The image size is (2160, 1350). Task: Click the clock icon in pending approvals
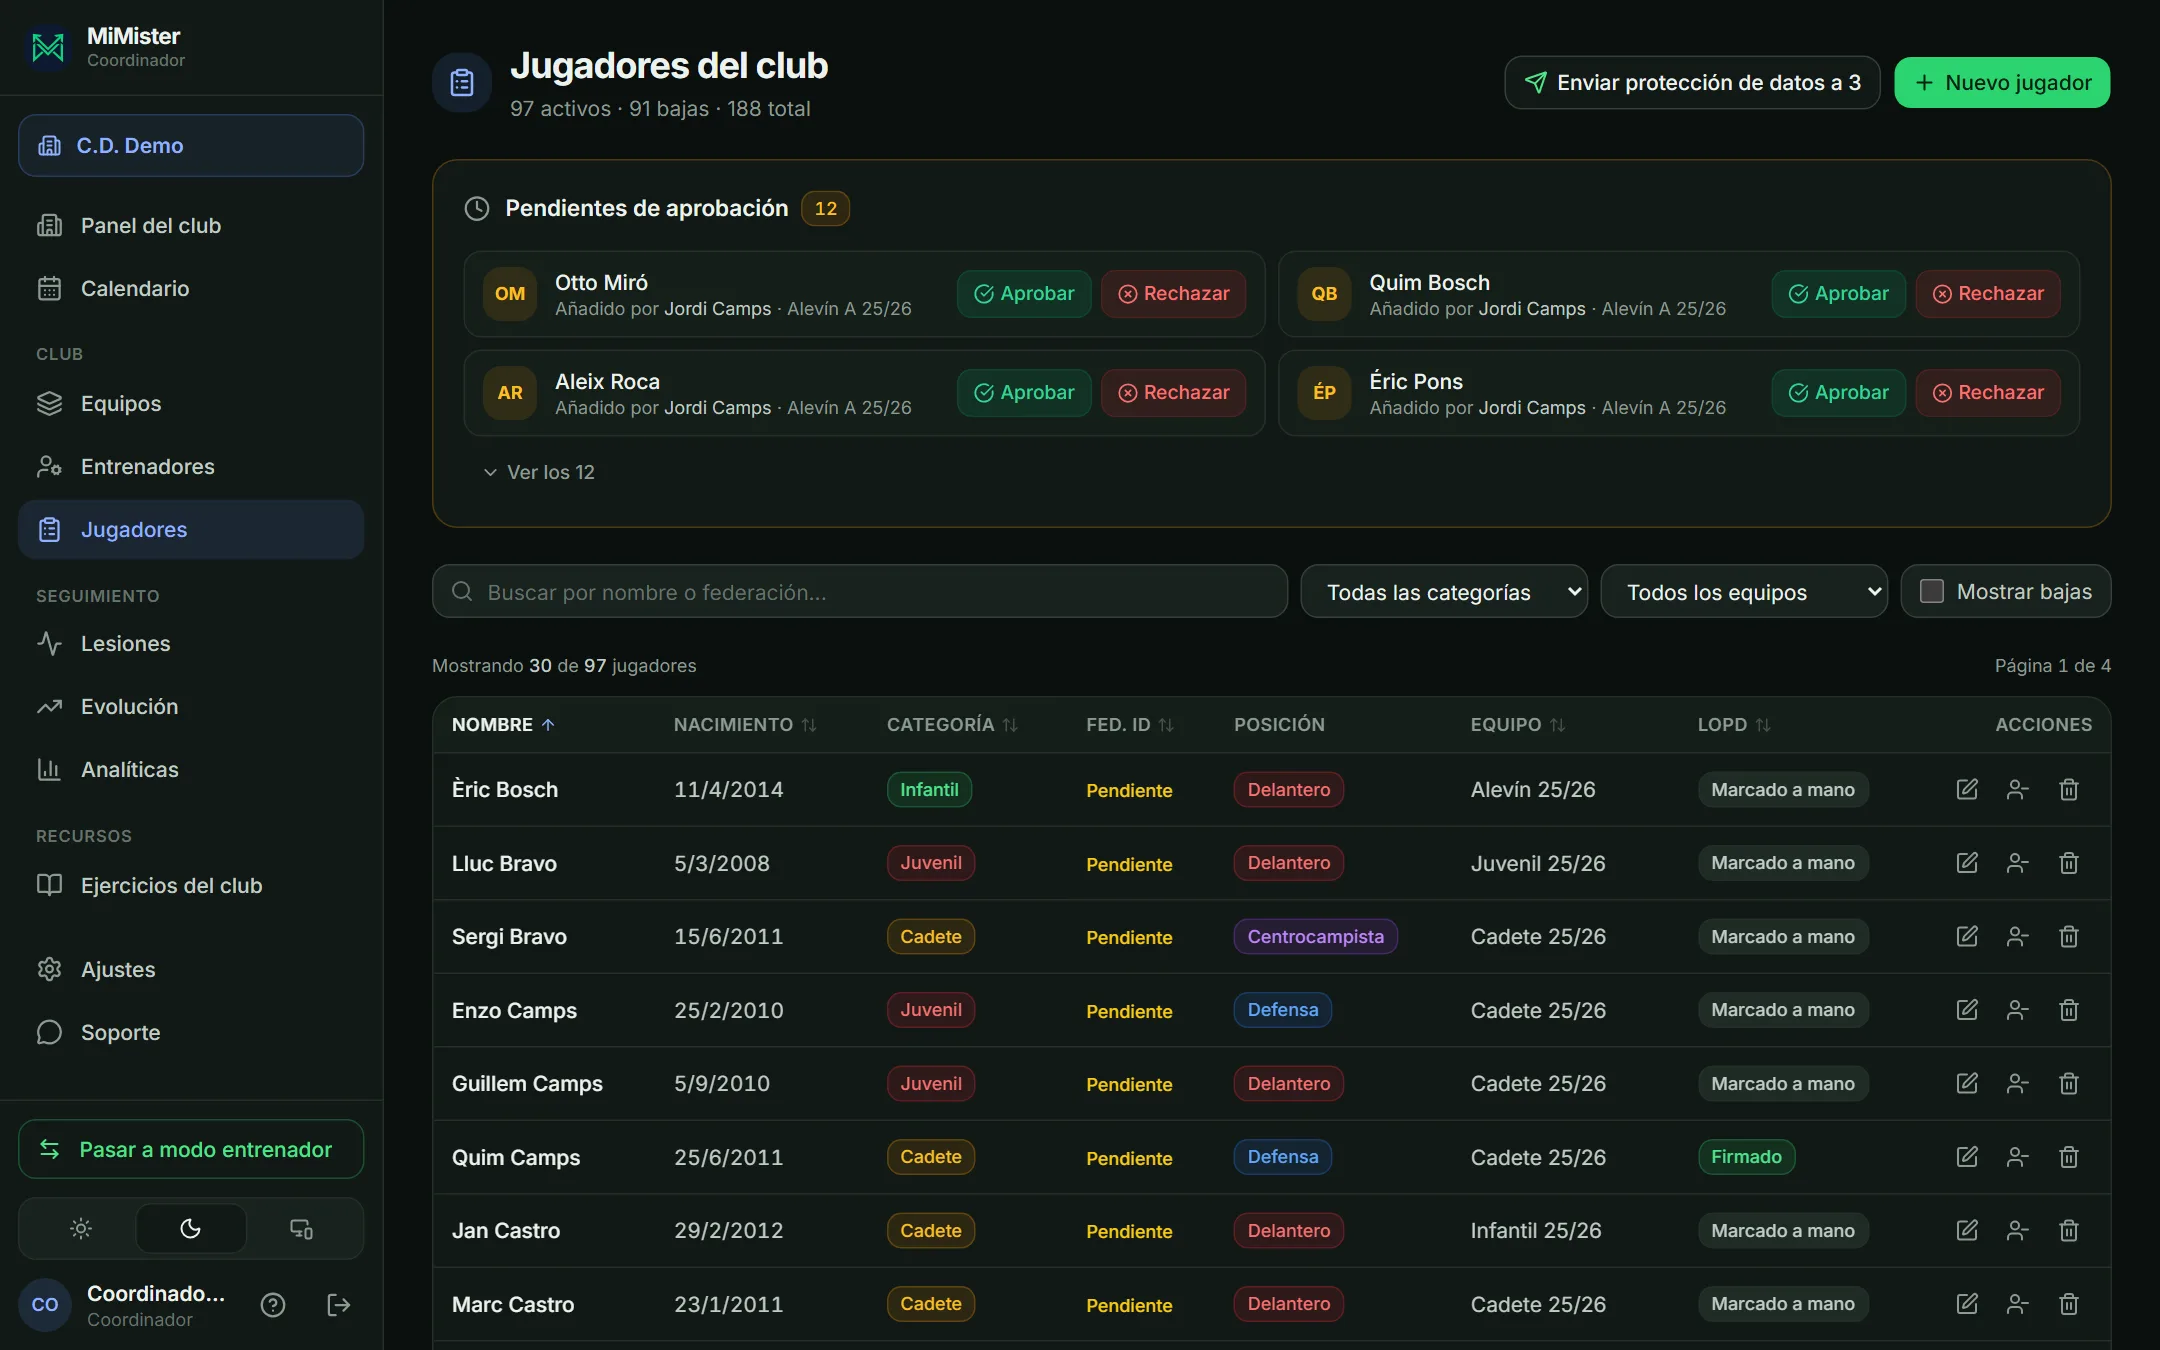[477, 208]
